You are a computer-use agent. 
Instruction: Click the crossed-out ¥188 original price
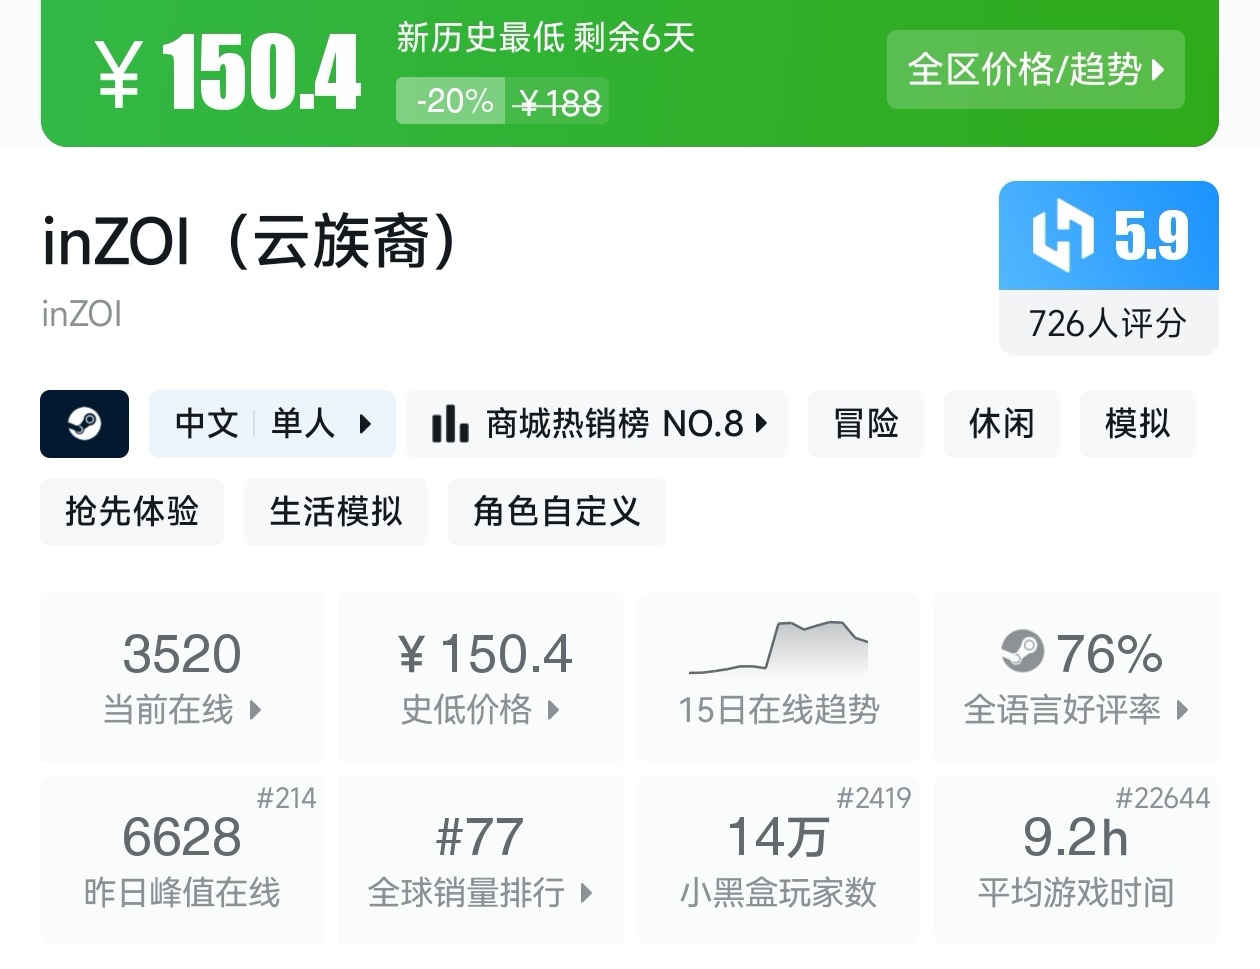coord(559,102)
